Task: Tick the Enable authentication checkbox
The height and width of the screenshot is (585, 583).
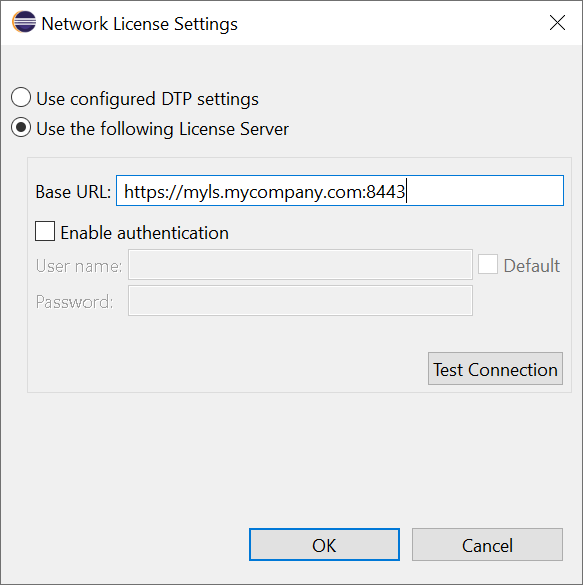Action: [45, 231]
